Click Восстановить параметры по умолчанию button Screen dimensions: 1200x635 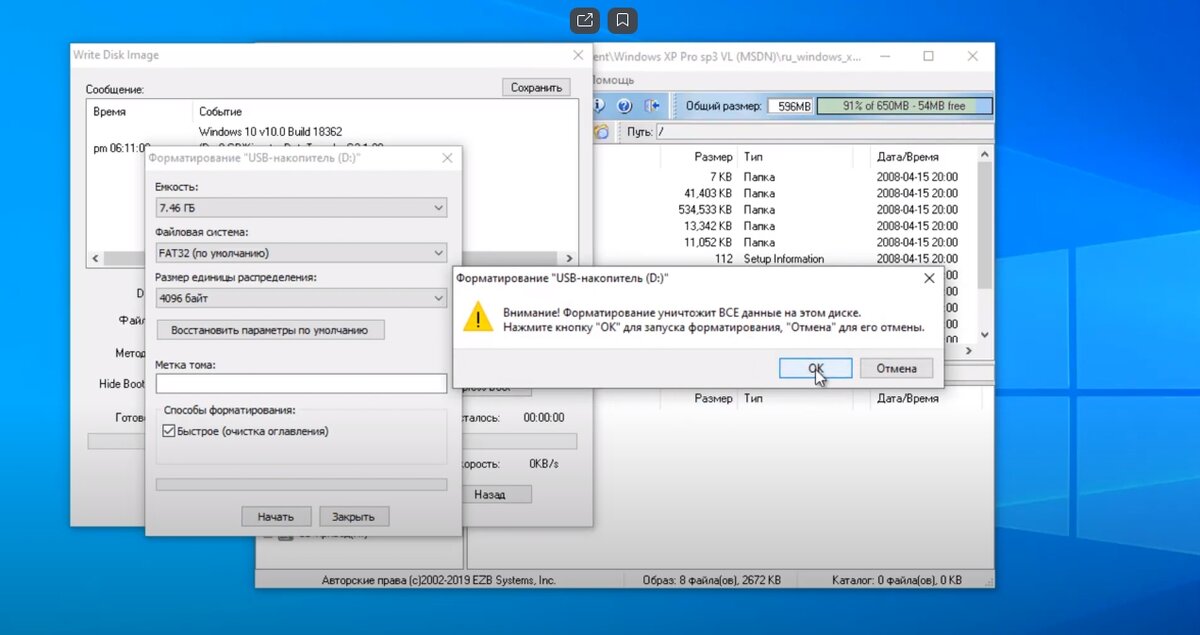[270, 330]
